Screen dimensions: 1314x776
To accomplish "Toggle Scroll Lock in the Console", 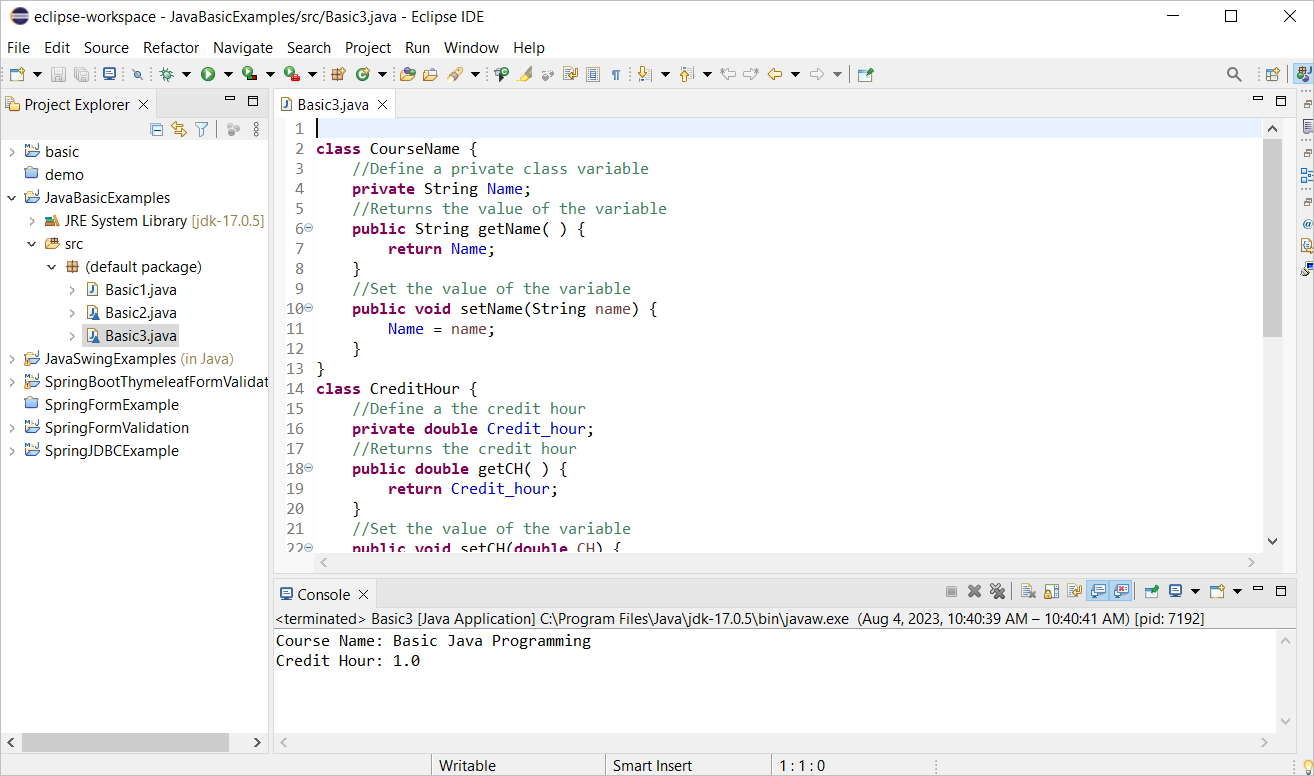I will coord(1051,590).
